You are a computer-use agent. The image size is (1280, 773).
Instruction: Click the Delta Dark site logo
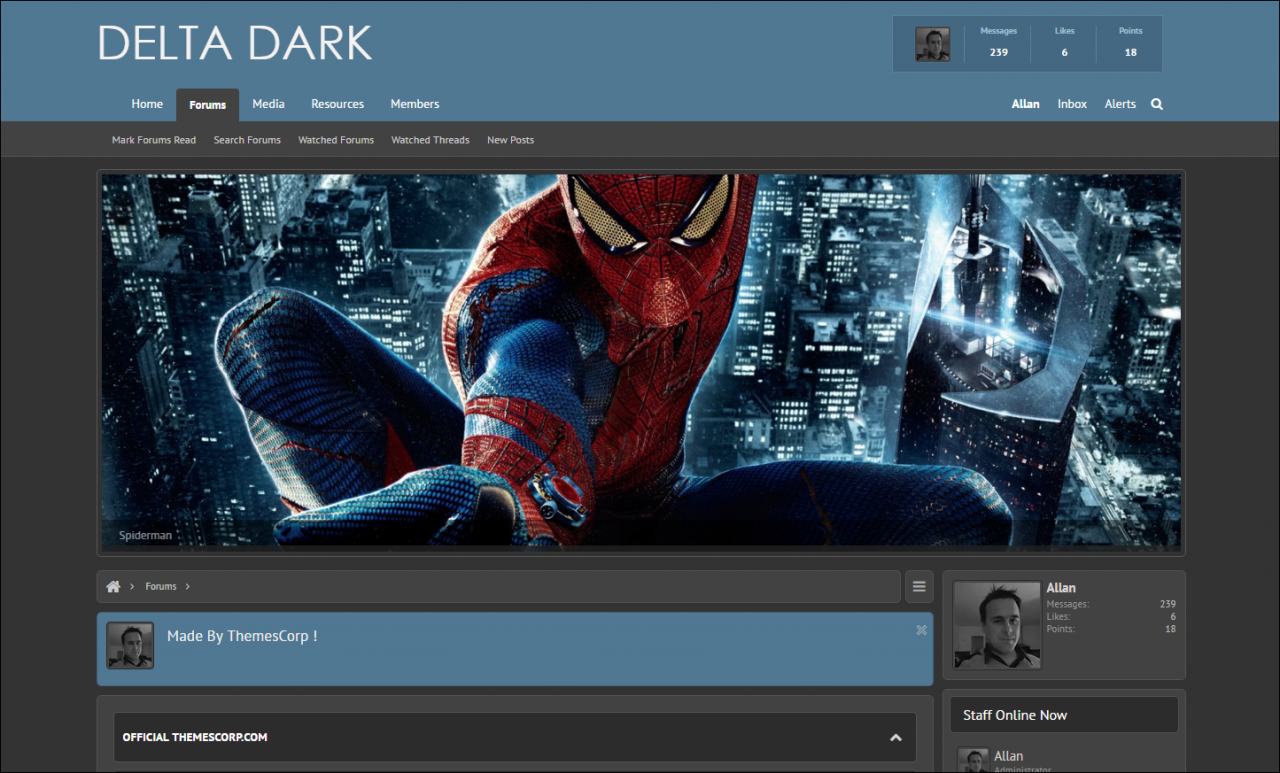tap(235, 43)
